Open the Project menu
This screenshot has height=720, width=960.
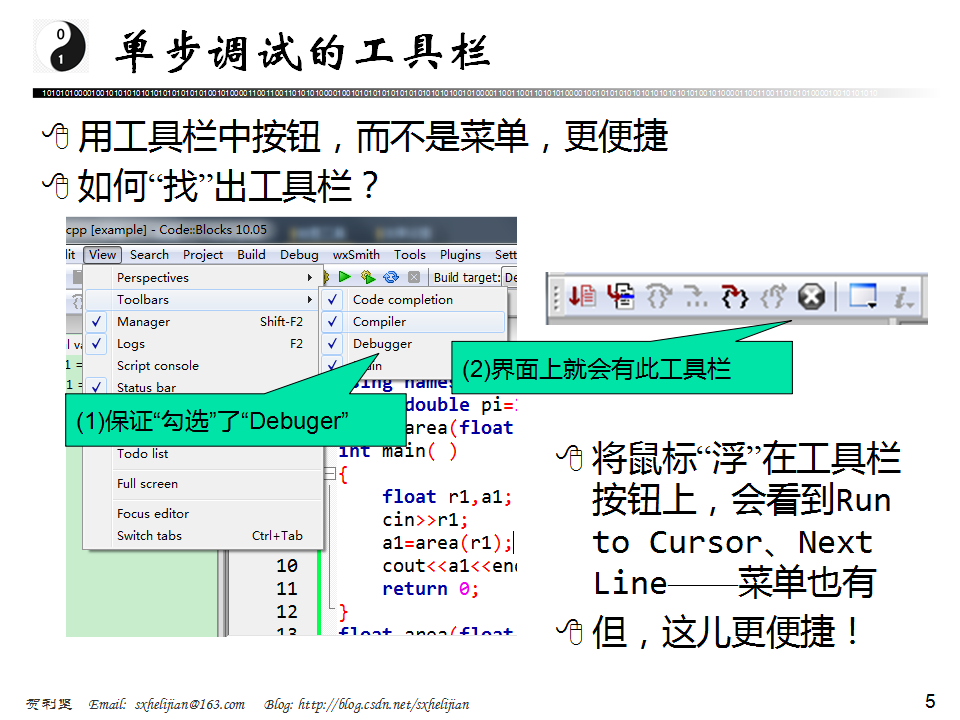203,254
